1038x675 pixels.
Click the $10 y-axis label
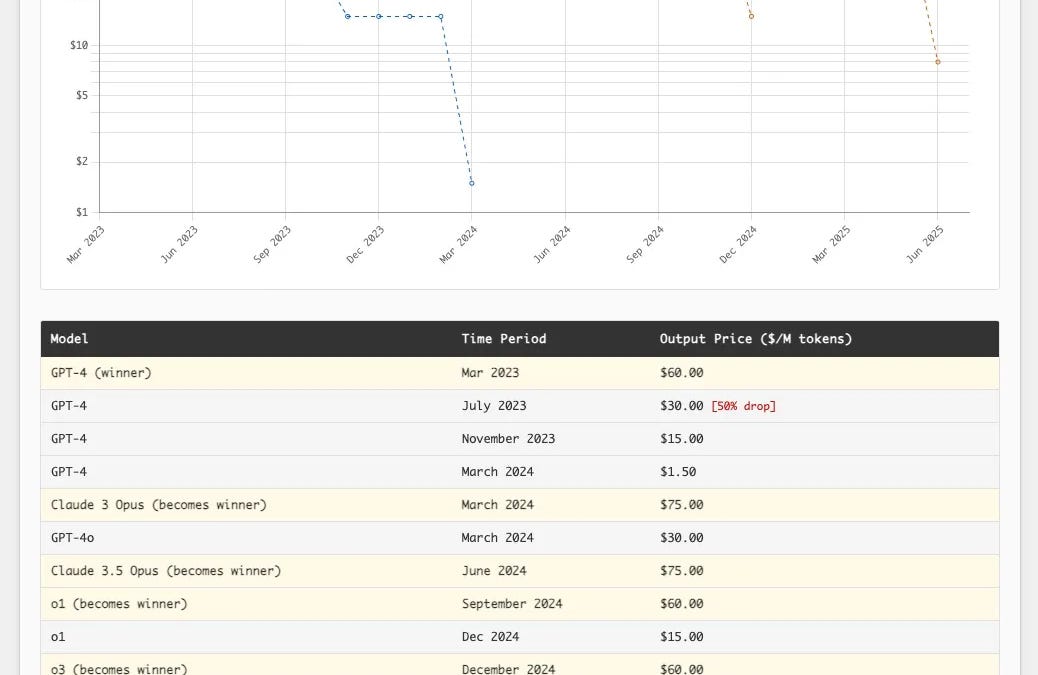click(x=79, y=45)
